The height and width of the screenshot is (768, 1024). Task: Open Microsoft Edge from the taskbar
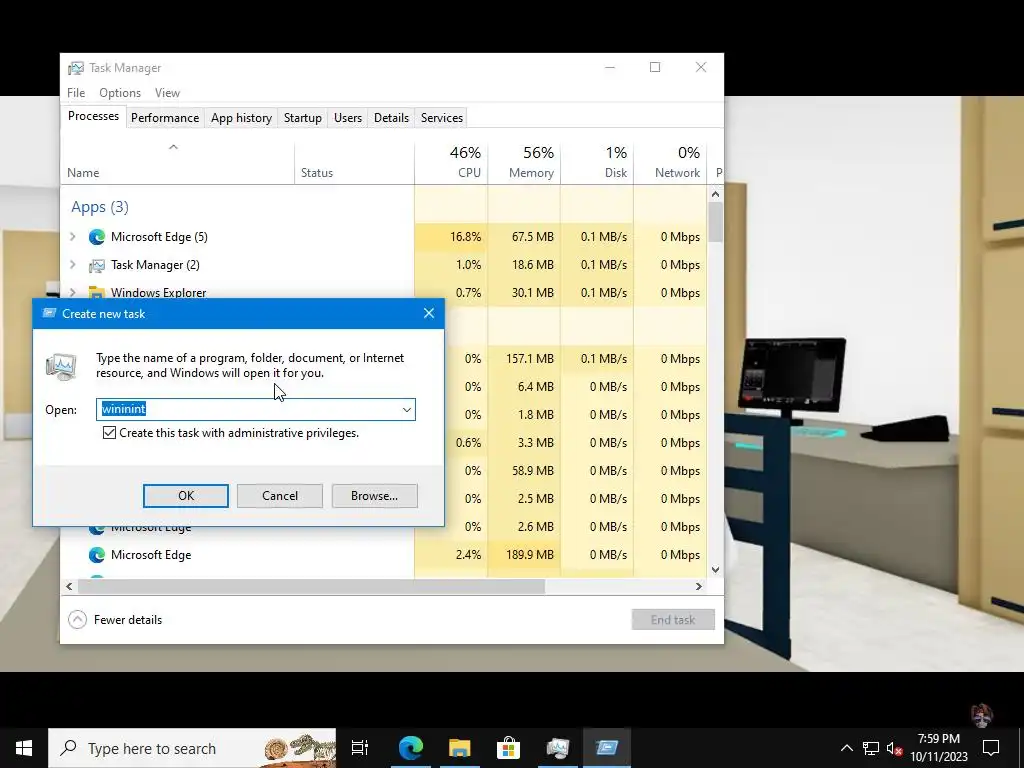pyautogui.click(x=411, y=748)
